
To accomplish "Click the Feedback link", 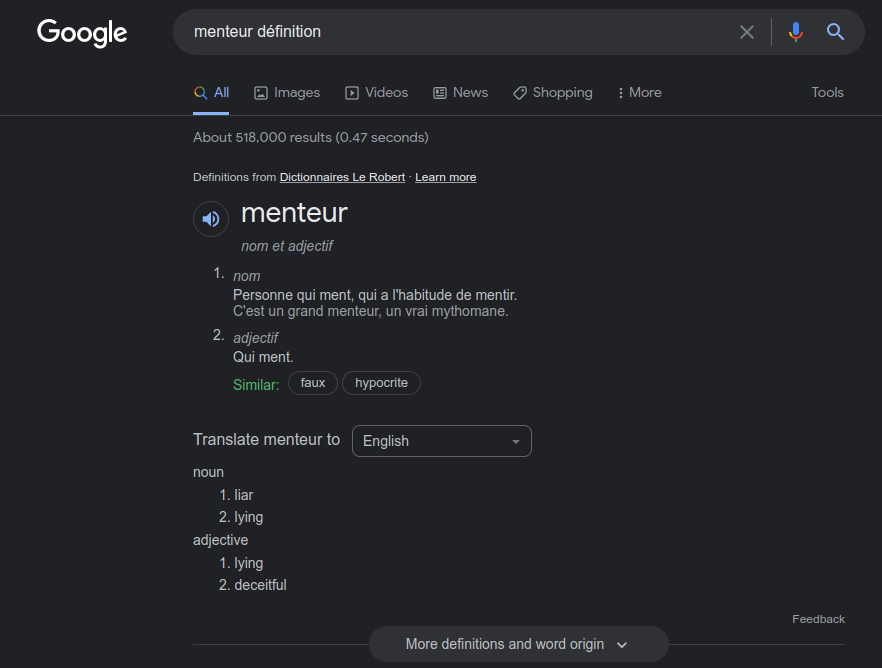I will 818,619.
